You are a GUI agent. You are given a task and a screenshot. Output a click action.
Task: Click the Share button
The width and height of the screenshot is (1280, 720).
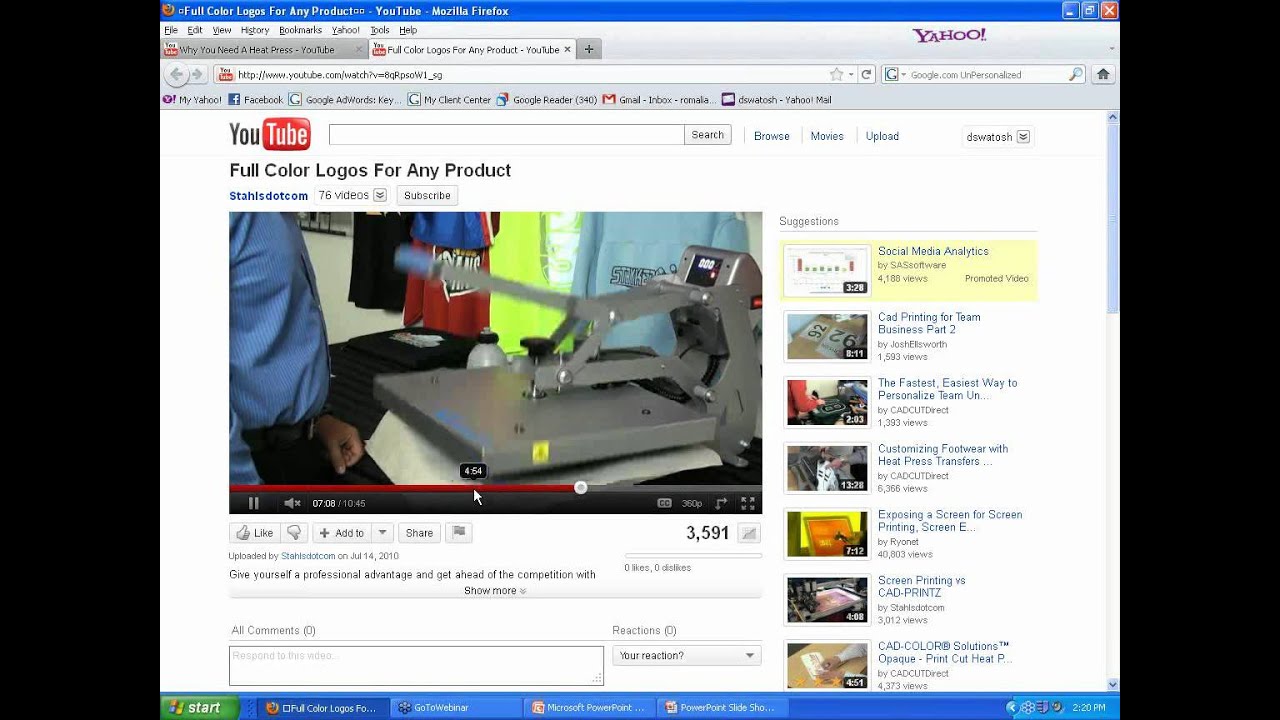(419, 533)
